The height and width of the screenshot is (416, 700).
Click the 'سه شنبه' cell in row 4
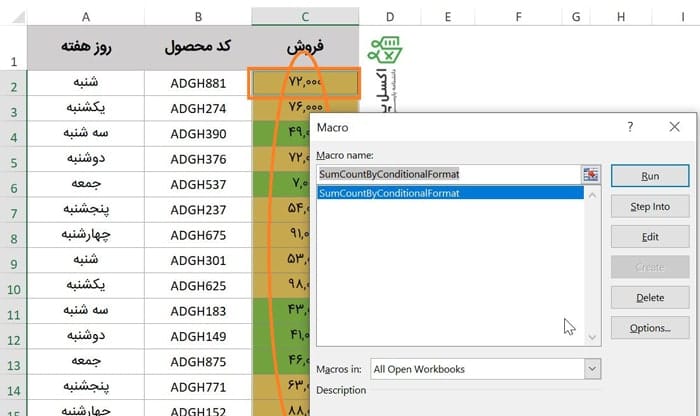pos(86,134)
